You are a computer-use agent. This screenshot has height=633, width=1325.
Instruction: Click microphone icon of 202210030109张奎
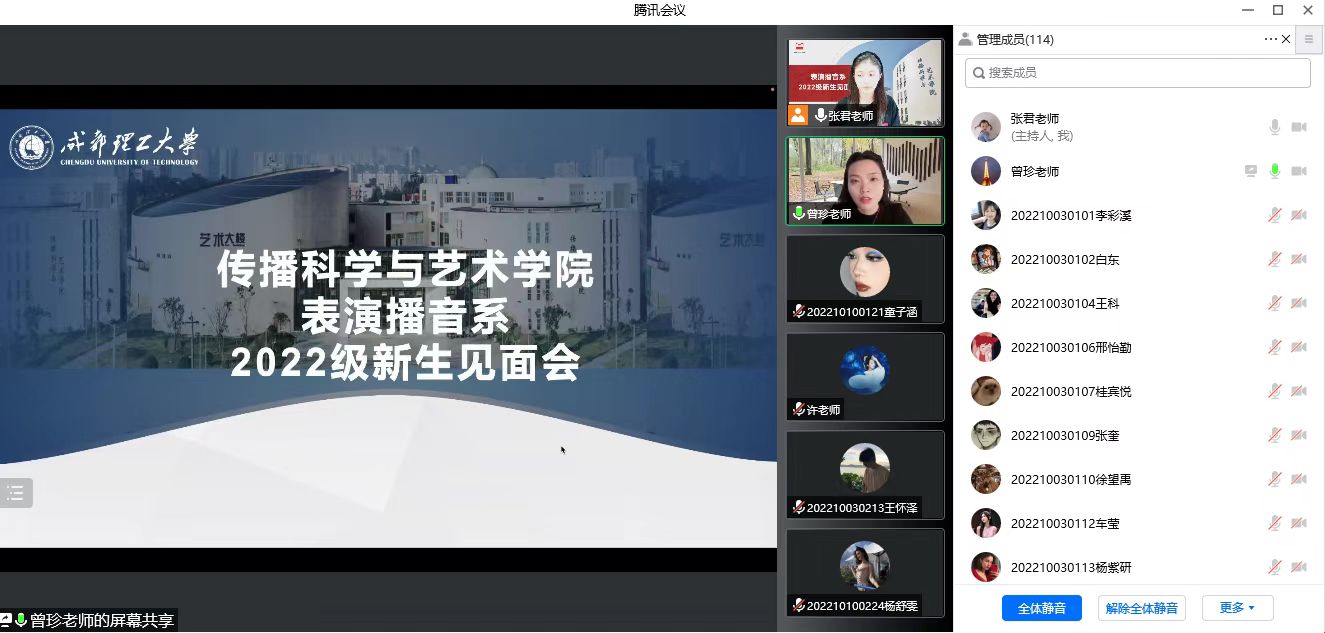pyautogui.click(x=1275, y=435)
